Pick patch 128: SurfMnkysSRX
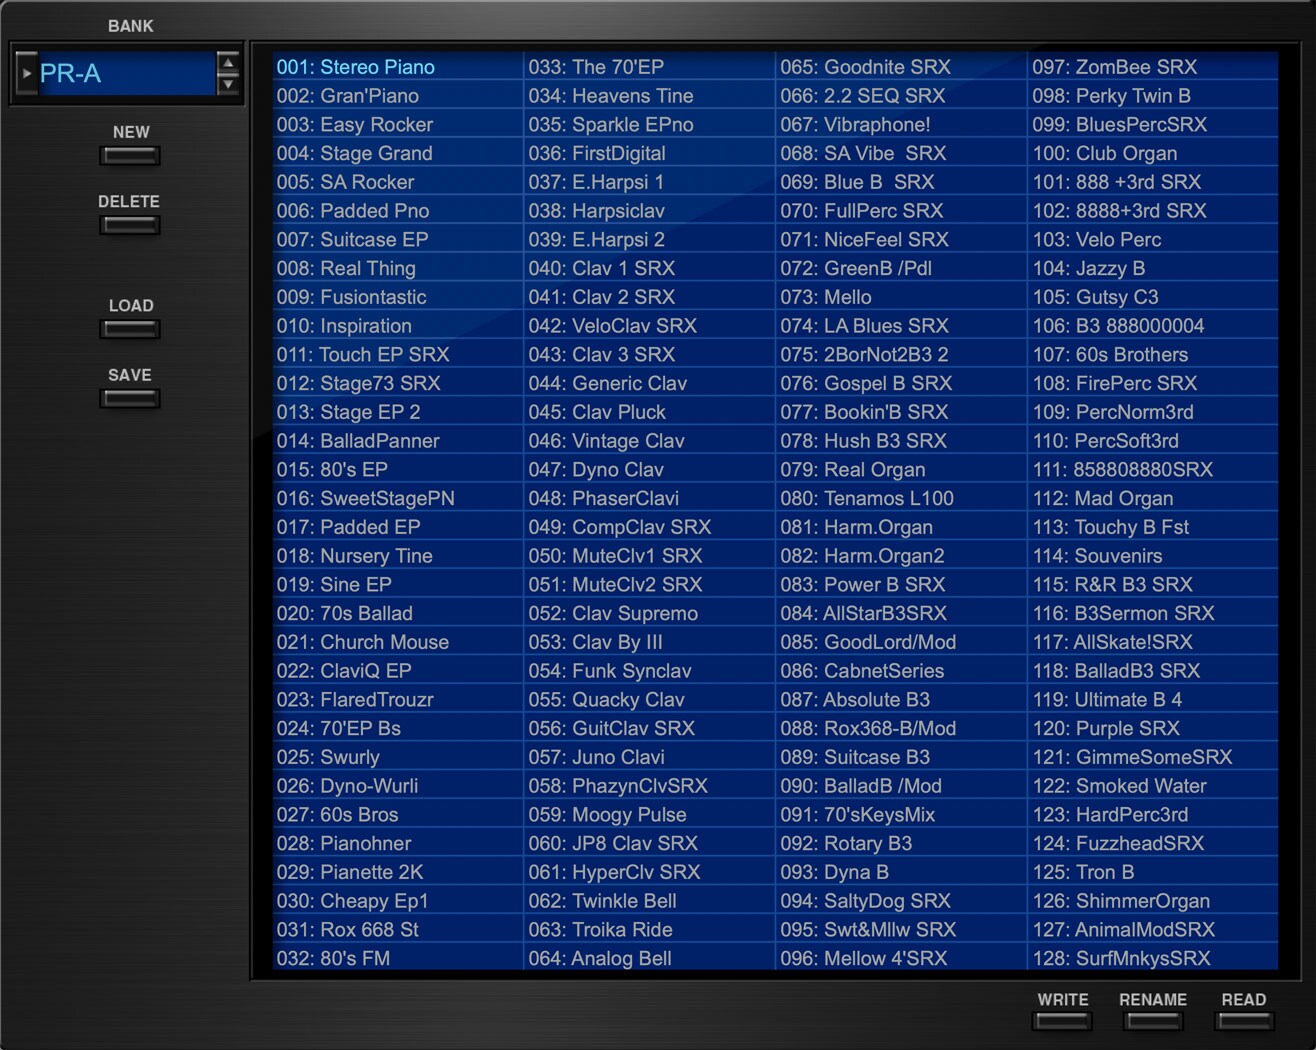Screen dimensions: 1316x1050 pyautogui.click(x=1121, y=958)
